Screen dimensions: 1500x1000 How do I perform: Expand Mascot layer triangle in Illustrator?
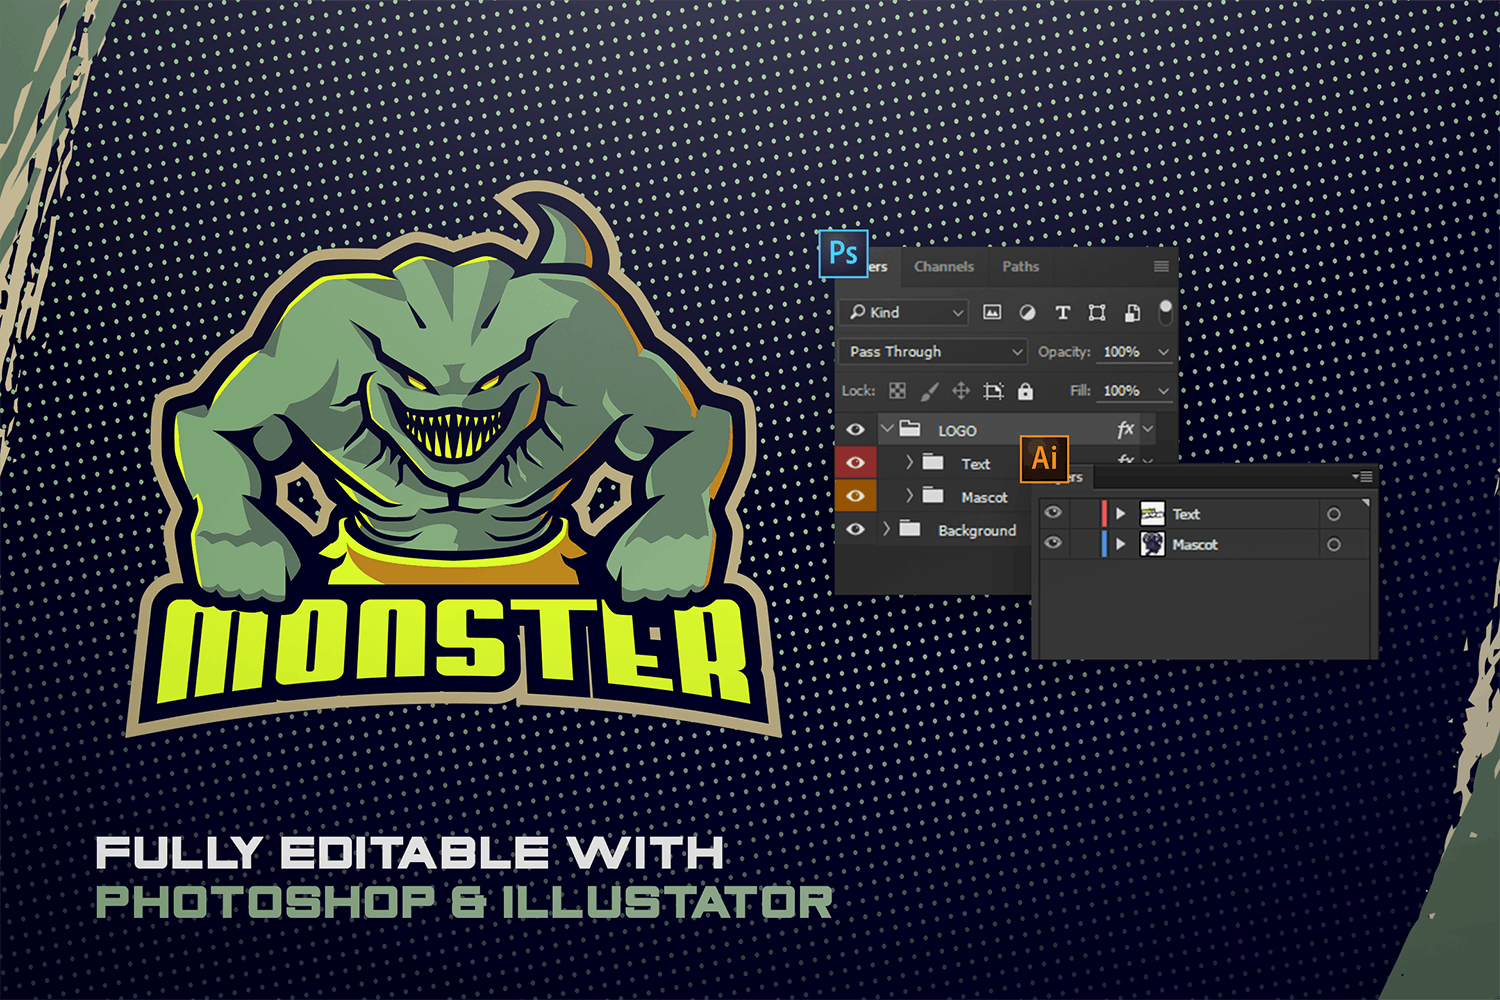tap(1121, 544)
